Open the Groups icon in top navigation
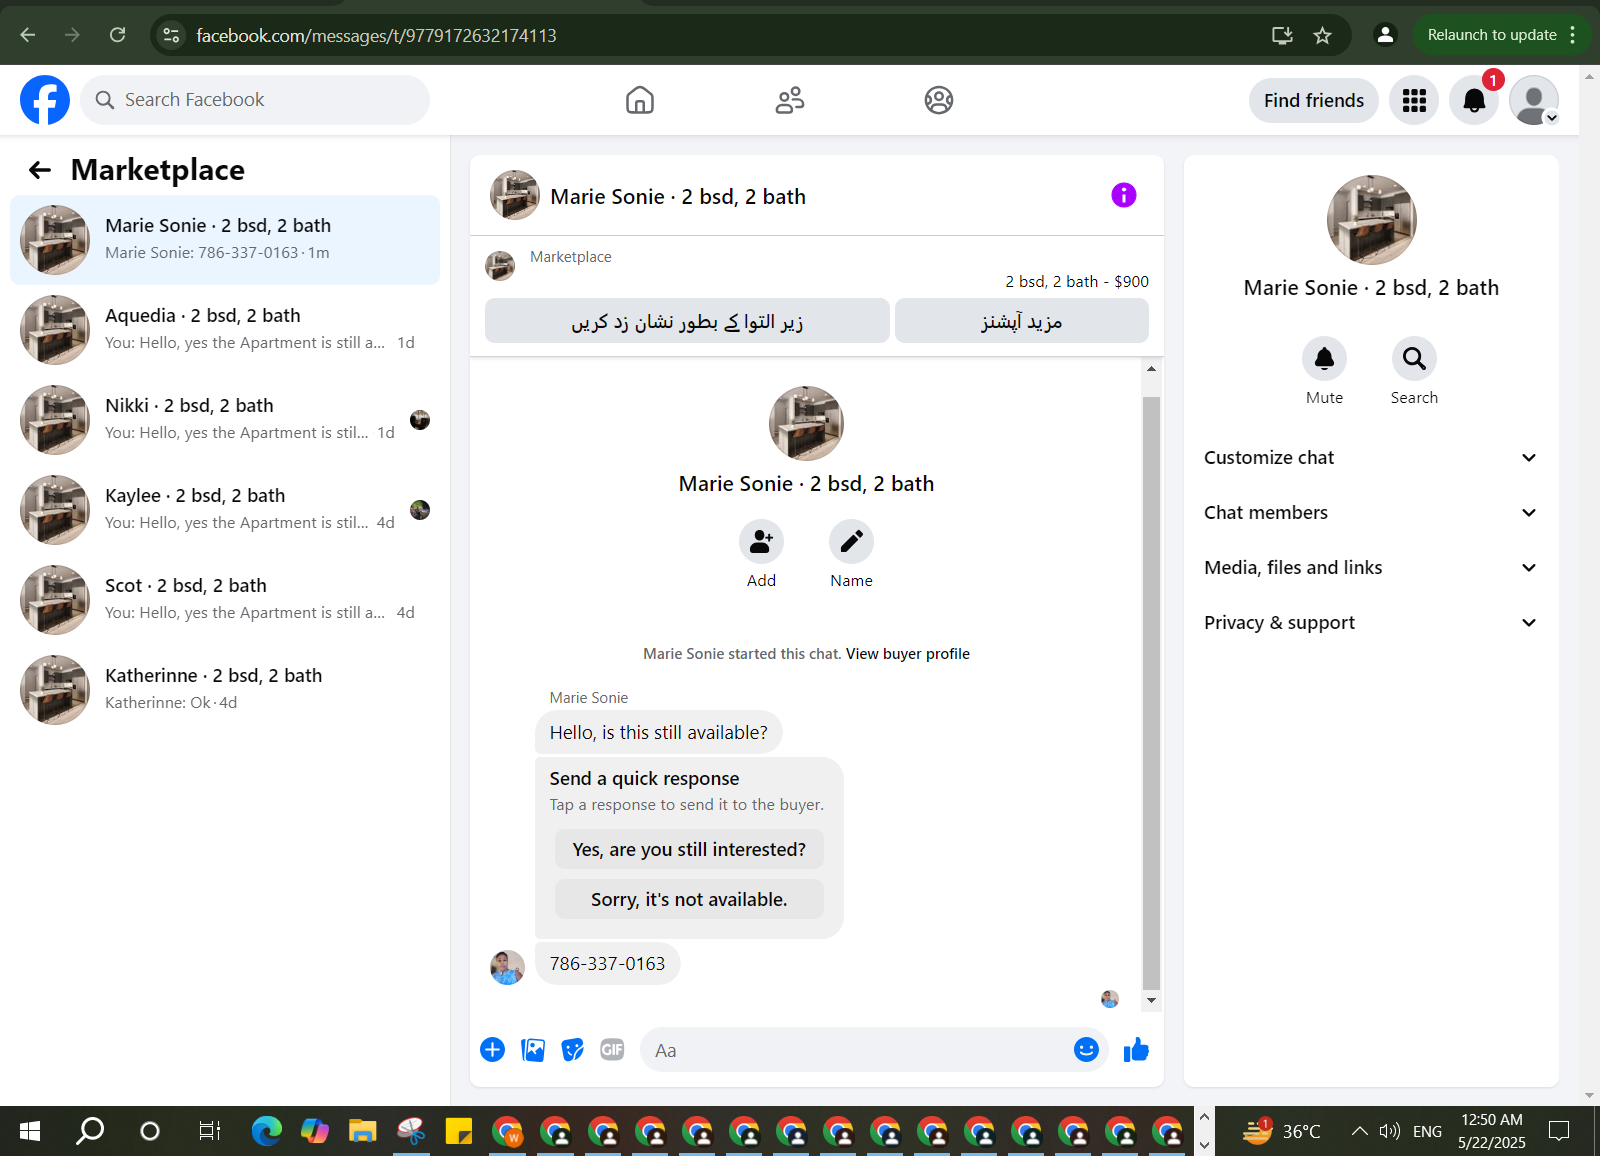The image size is (1600, 1156). (939, 100)
